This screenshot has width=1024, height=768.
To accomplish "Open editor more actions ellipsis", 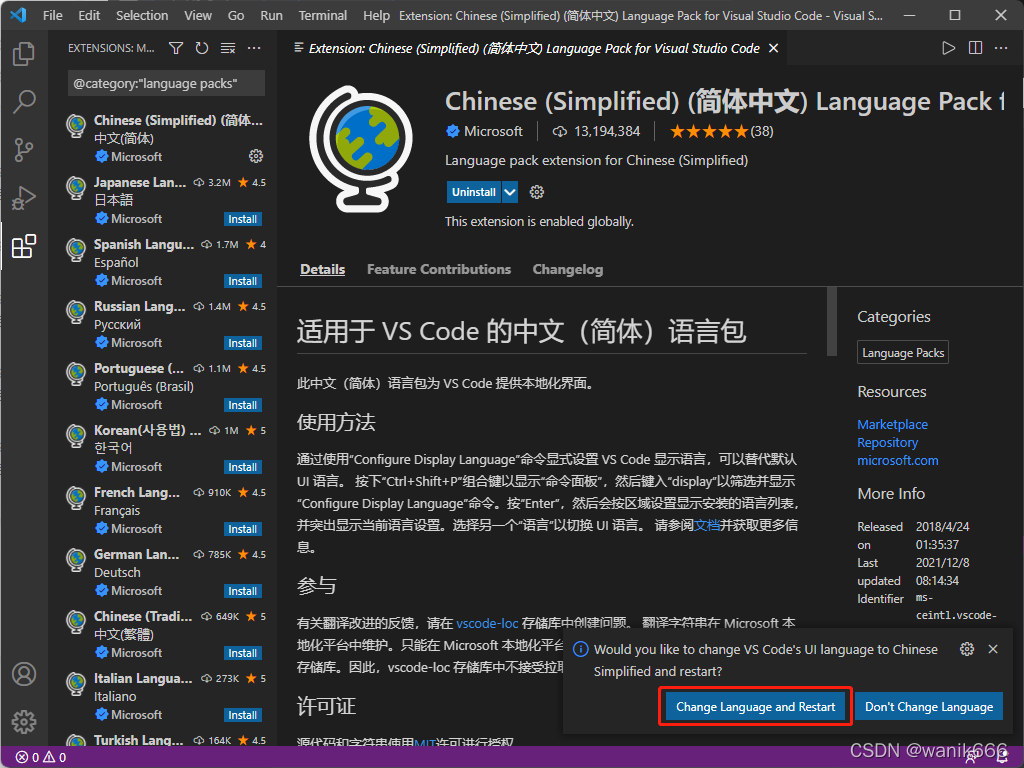I will [x=1001, y=48].
